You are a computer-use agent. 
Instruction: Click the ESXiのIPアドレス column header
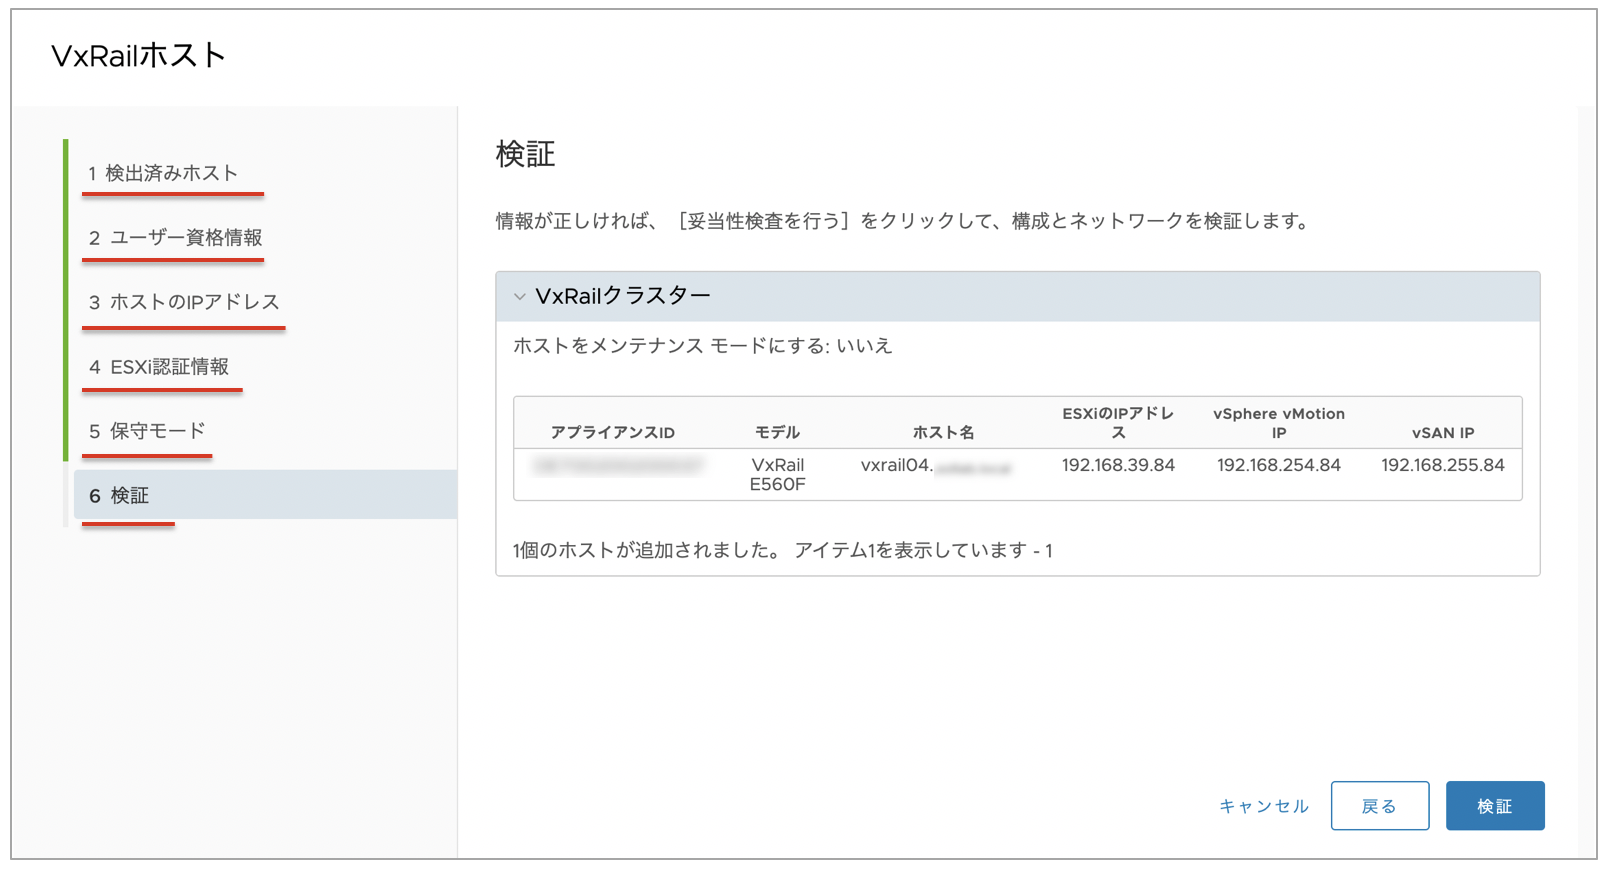(x=1118, y=423)
